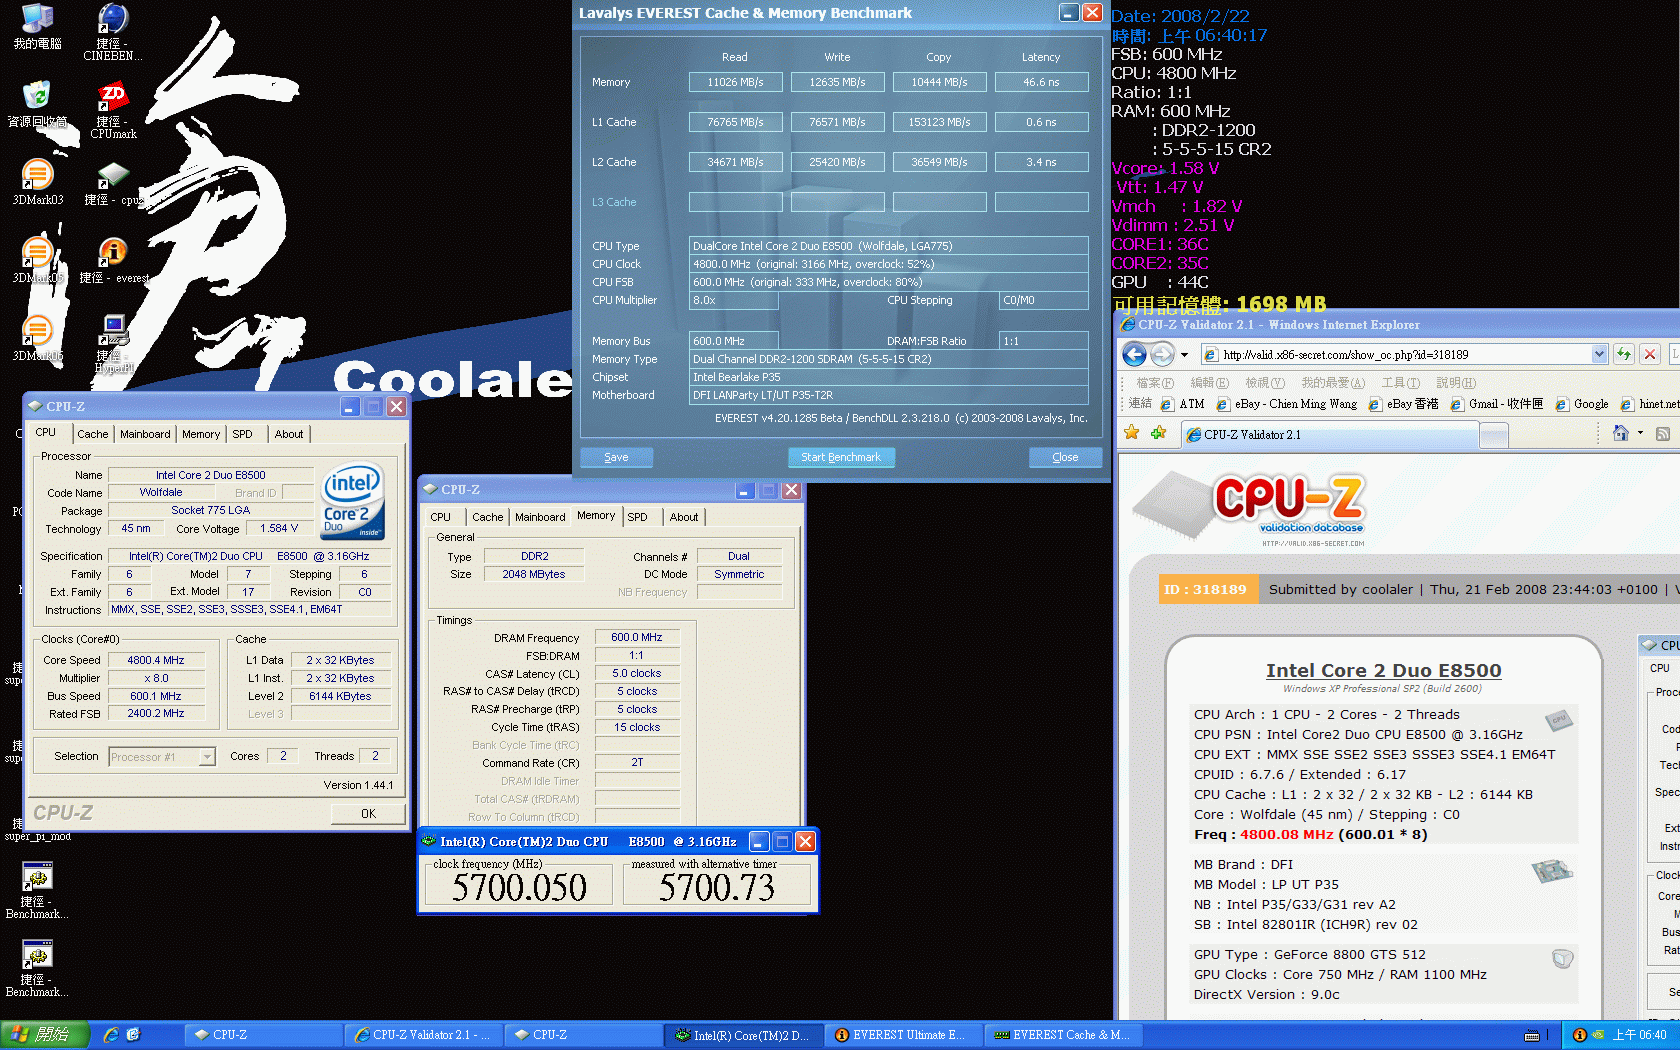Screen dimensions: 1680x1050
Task: Switch to SPD tab in CPU-Z memory window
Action: 638,517
